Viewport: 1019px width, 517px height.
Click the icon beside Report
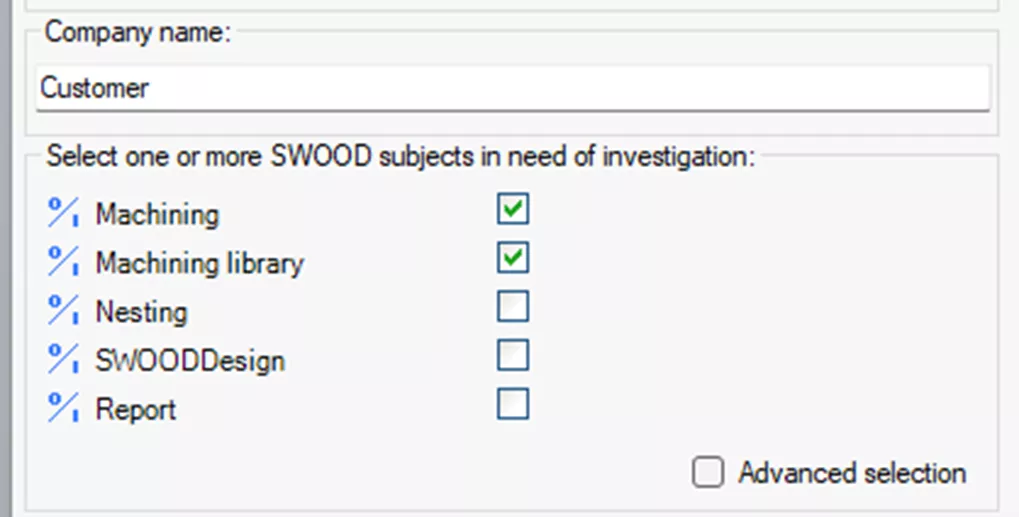pos(63,409)
